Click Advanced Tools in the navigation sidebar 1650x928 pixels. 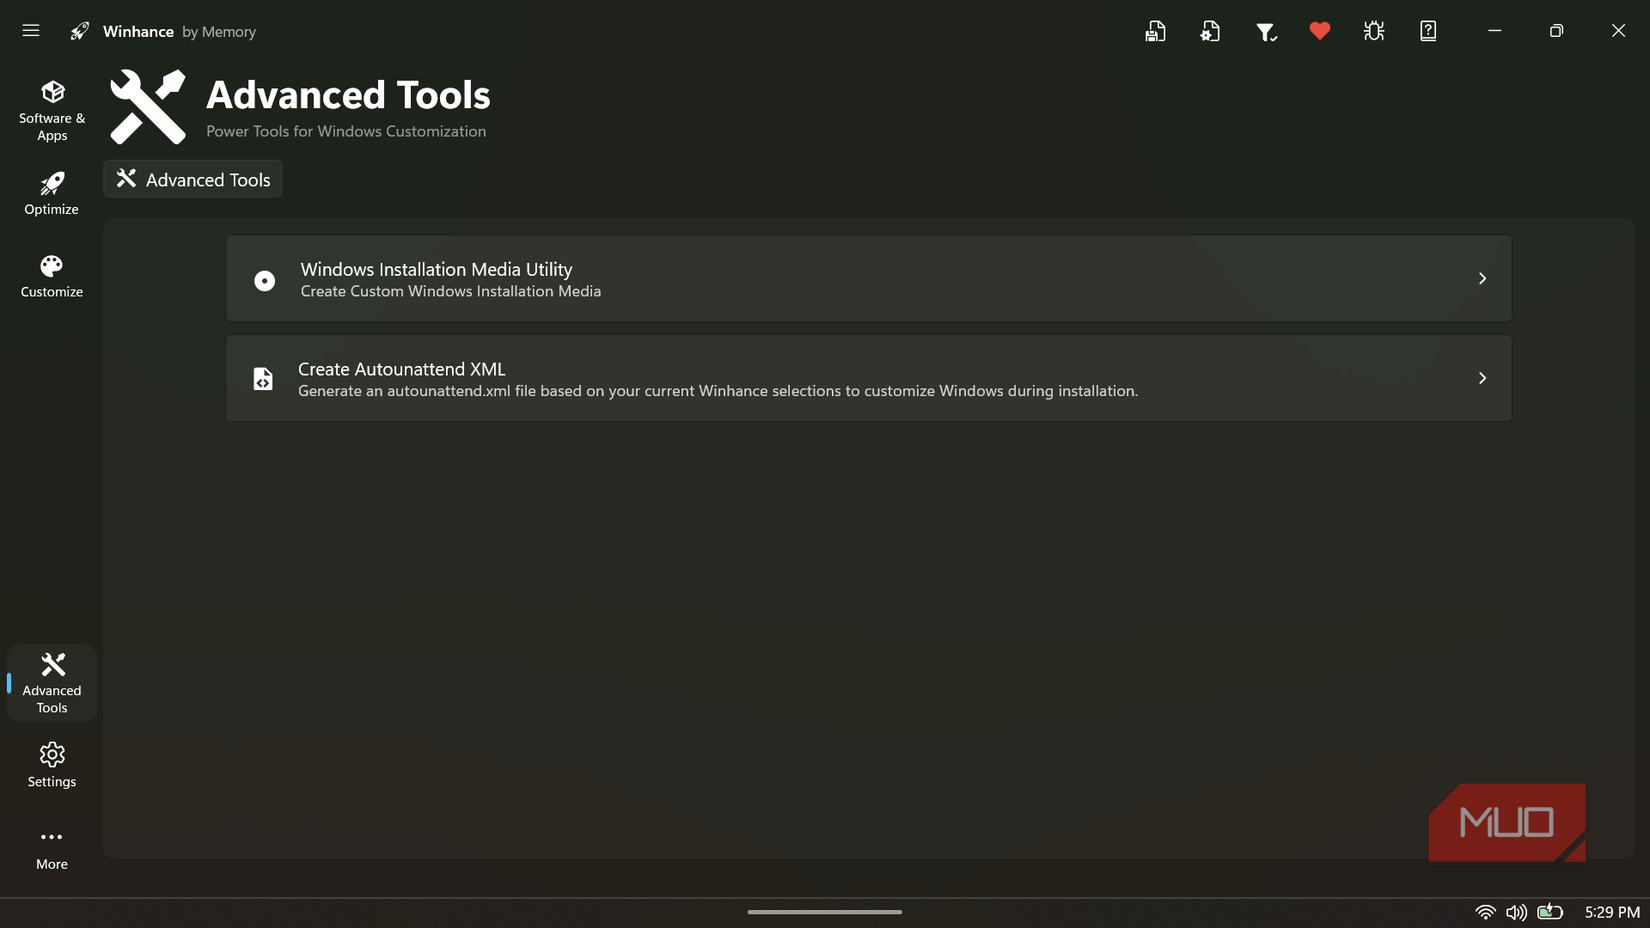pos(51,683)
